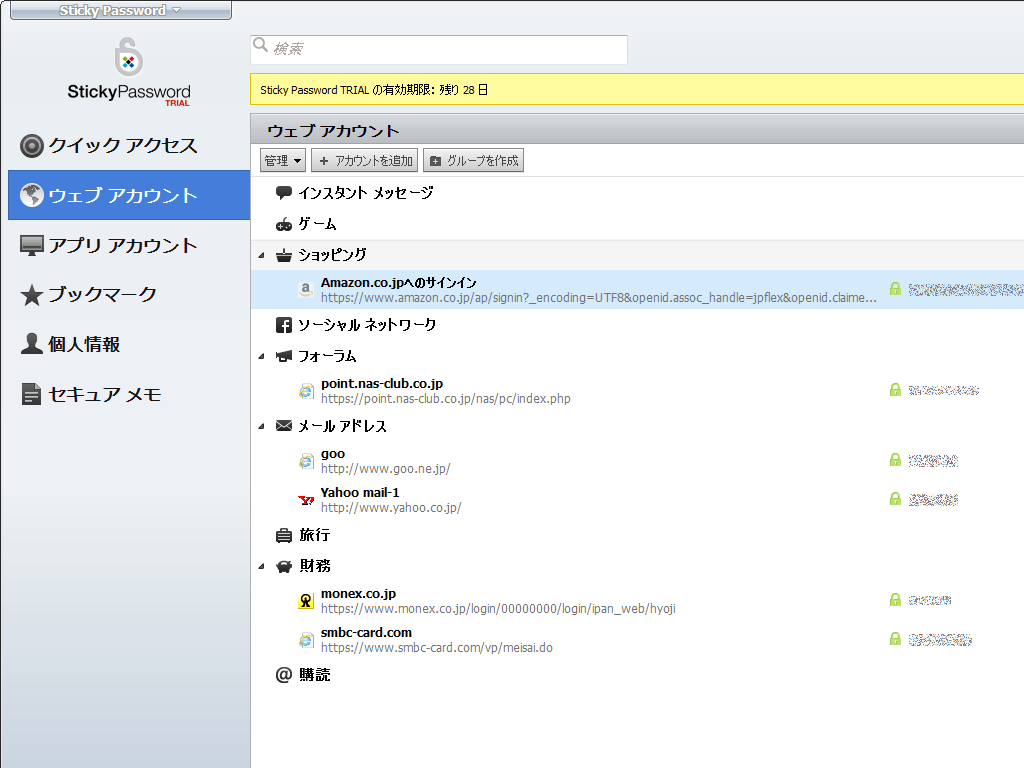Collapse the フォーラム group arrow

click(x=261, y=357)
